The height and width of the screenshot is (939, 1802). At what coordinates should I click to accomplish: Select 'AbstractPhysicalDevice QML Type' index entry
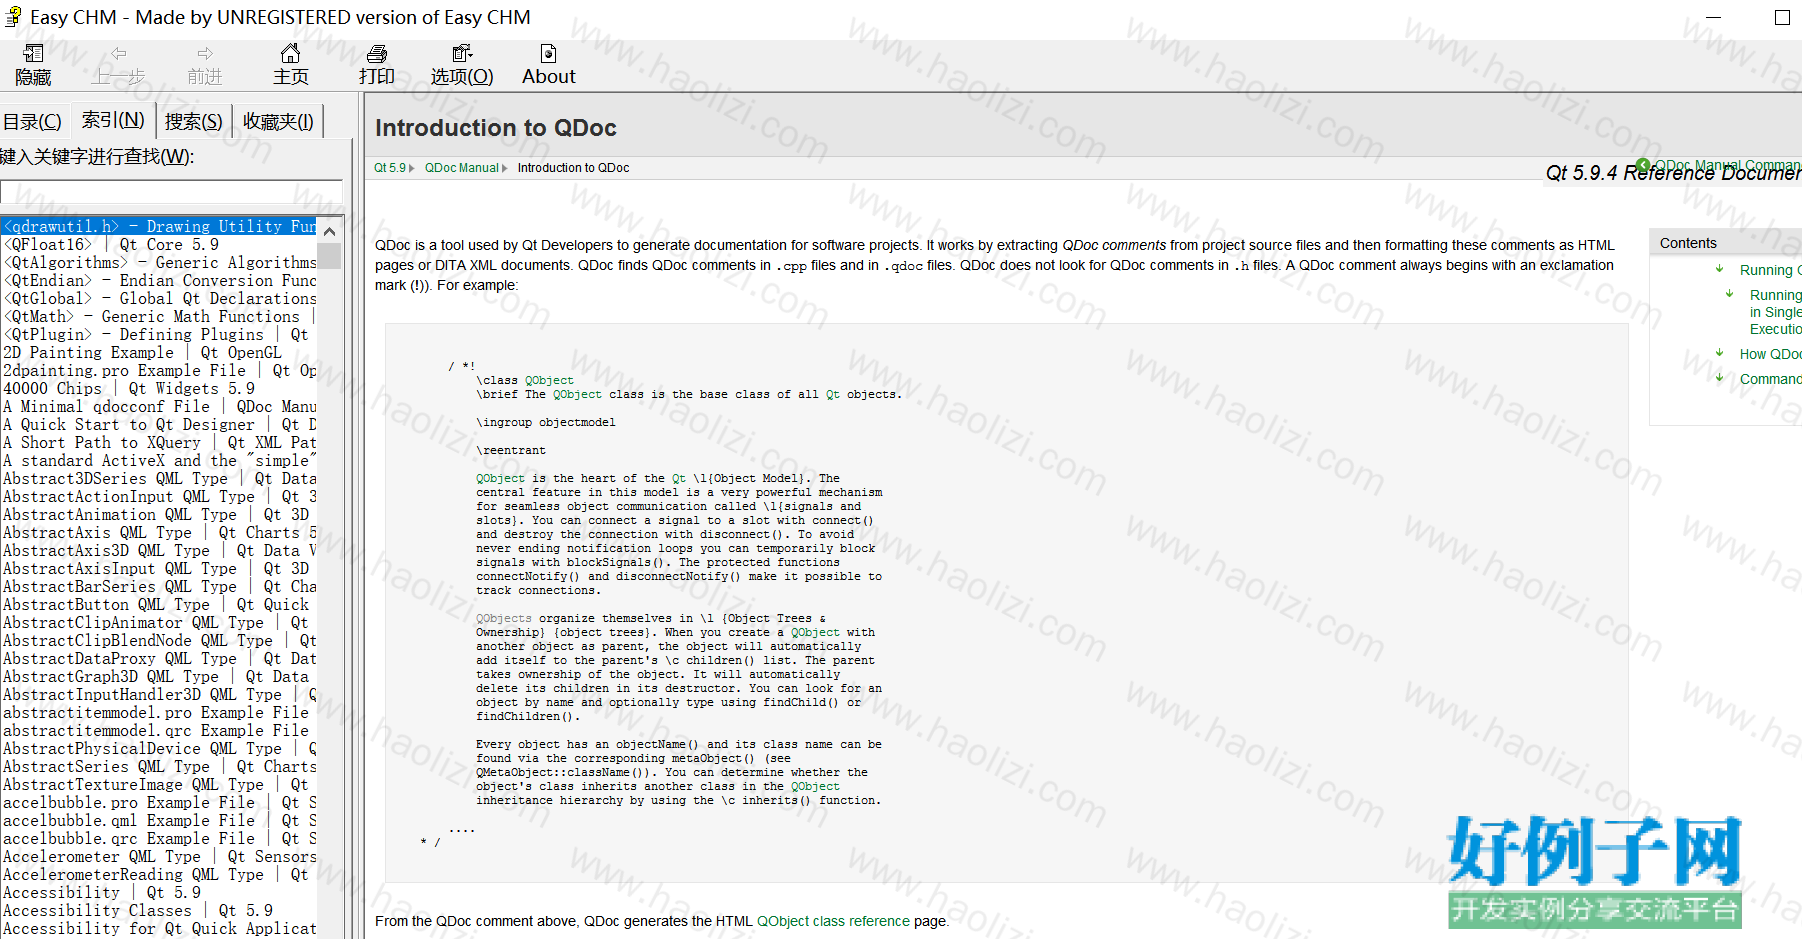[x=159, y=749]
